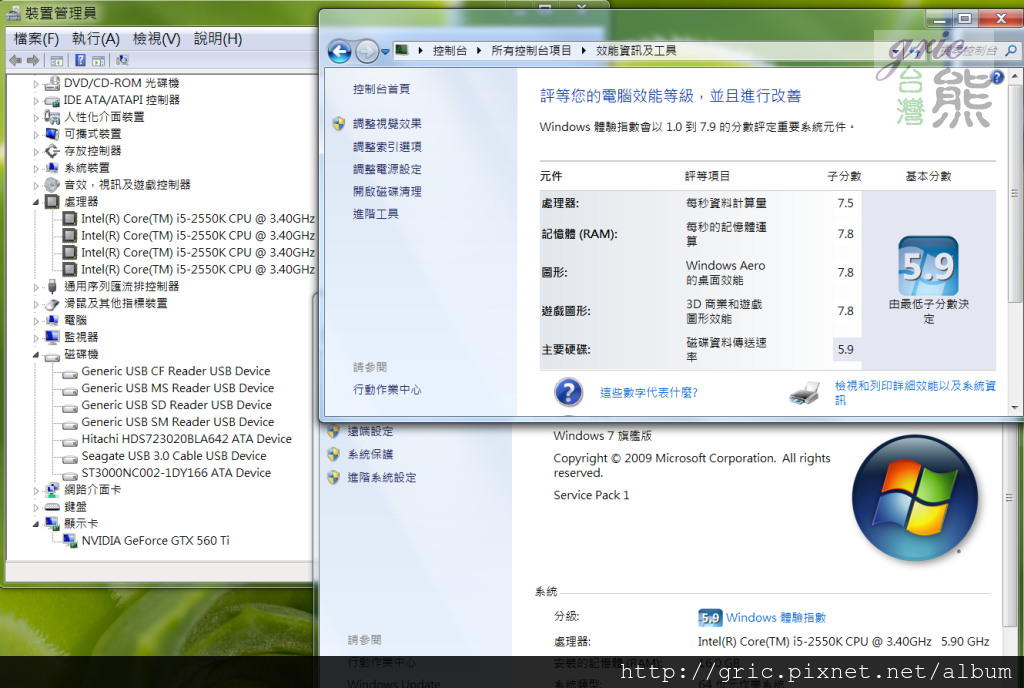Click the forward arrow in Device Manager toolbar
Viewport: 1024px width, 688px height.
[33, 61]
